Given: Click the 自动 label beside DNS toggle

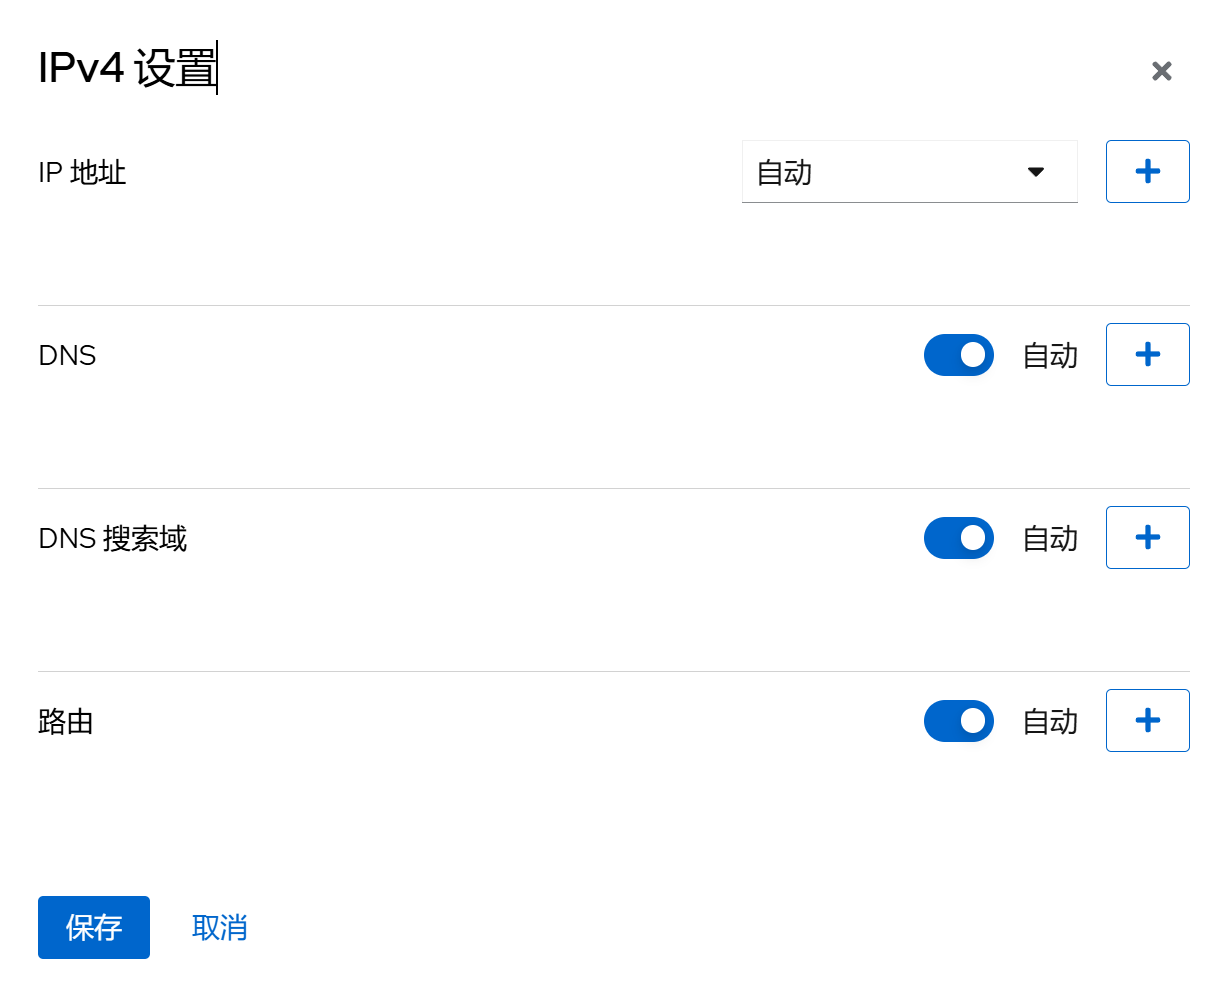Looking at the screenshot, I should tap(1050, 356).
